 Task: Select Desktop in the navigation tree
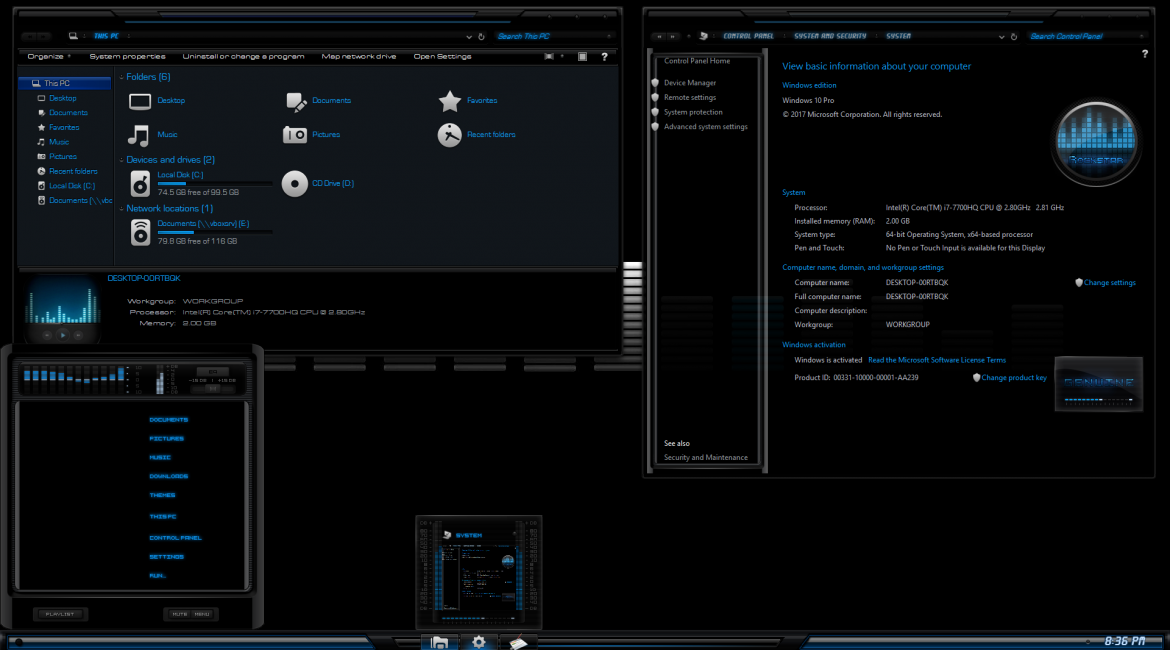point(63,99)
